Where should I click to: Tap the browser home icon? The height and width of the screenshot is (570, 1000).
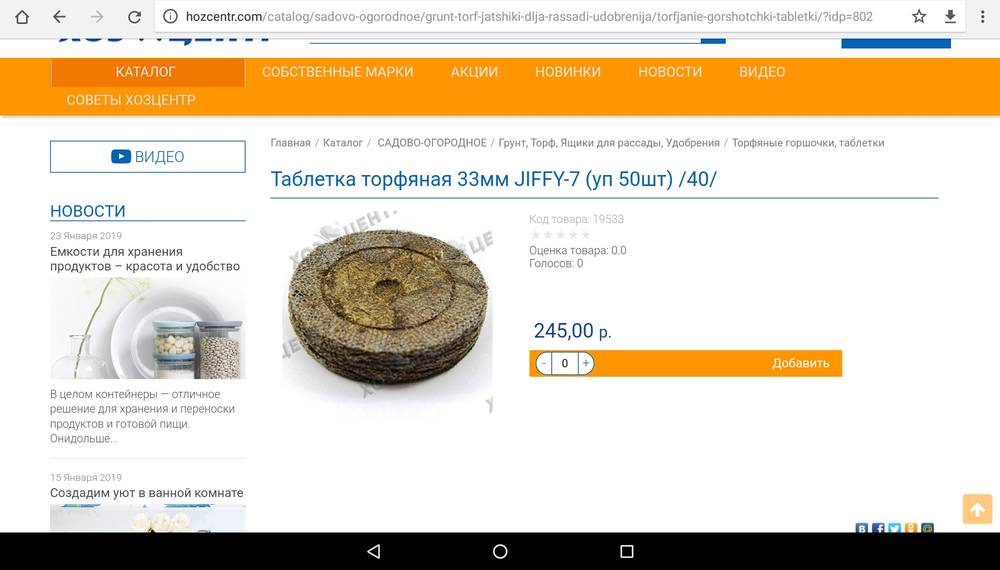tap(22, 17)
